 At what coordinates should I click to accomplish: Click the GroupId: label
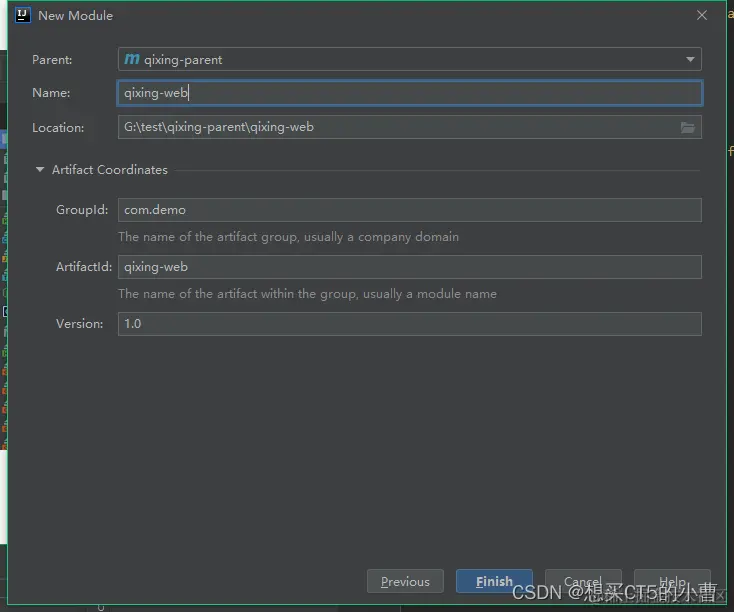pos(82,210)
